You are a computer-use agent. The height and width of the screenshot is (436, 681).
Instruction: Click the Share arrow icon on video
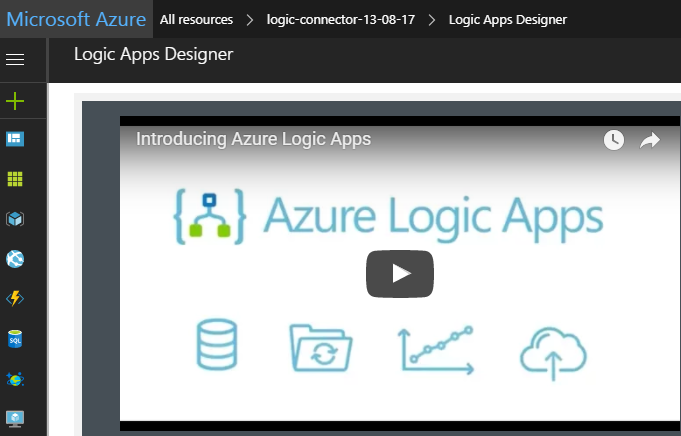pos(650,140)
